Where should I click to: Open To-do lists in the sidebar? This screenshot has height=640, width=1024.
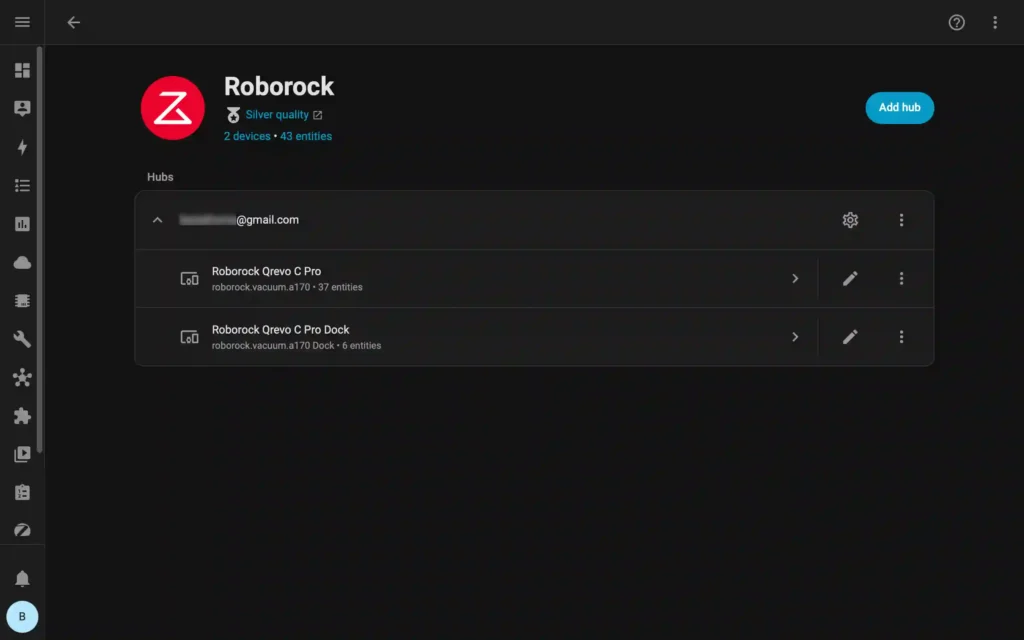click(x=22, y=185)
